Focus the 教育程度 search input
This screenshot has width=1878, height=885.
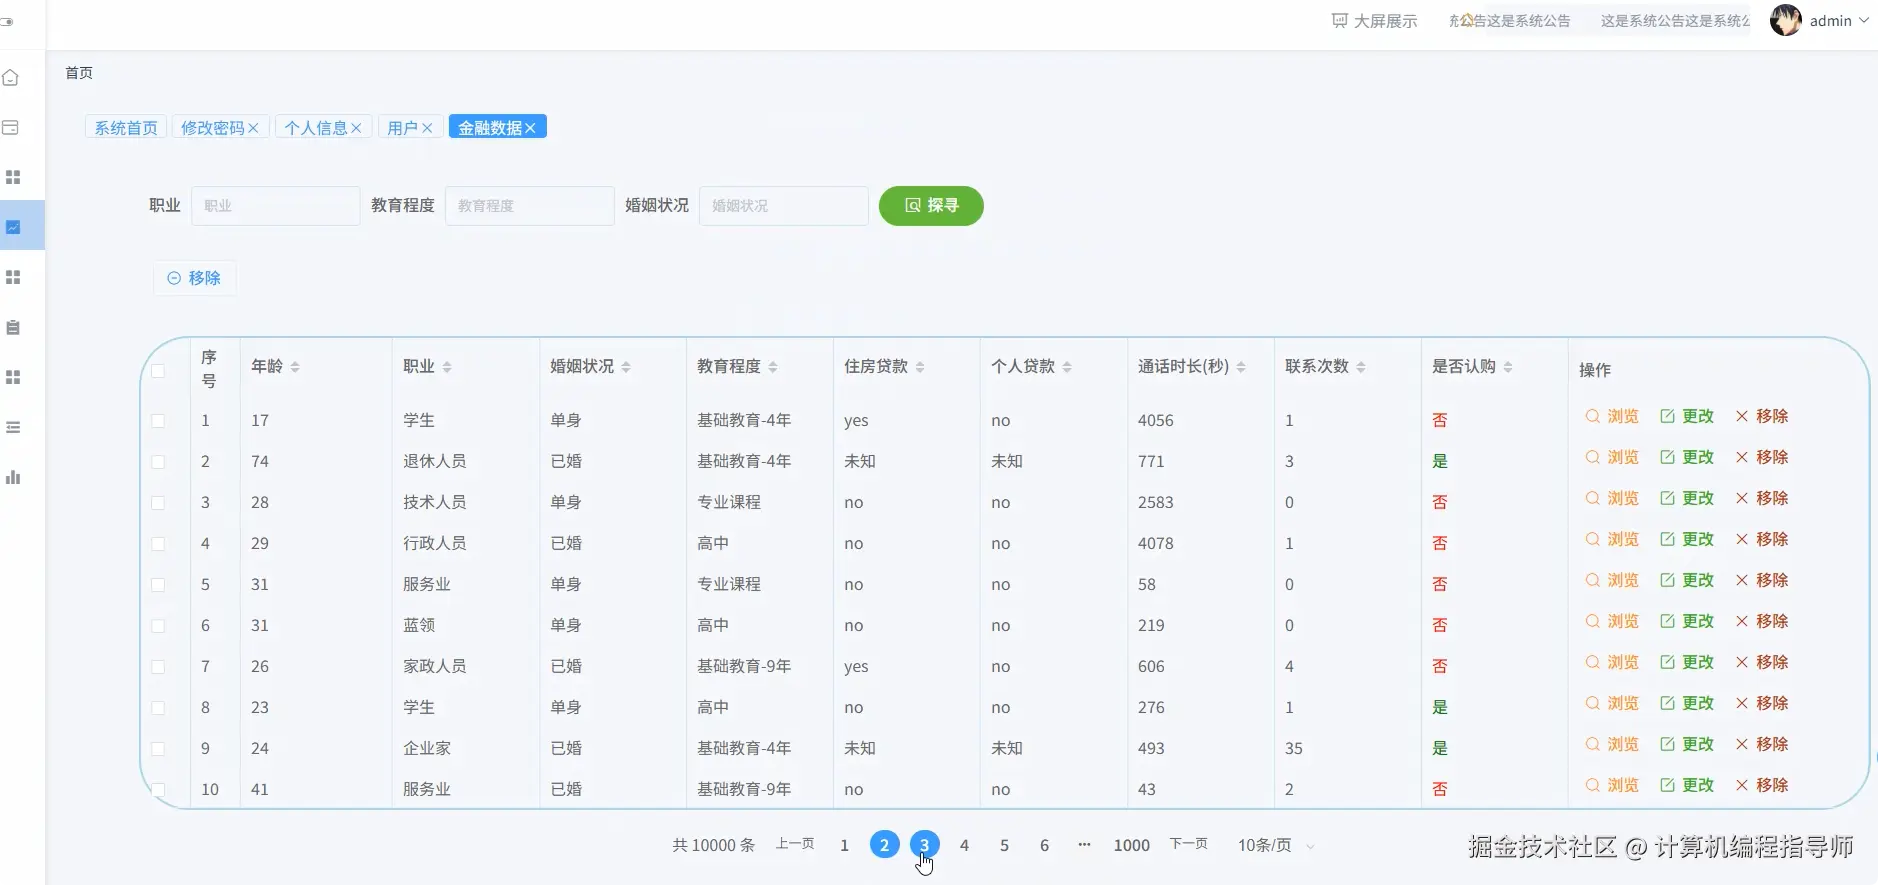[x=529, y=206]
